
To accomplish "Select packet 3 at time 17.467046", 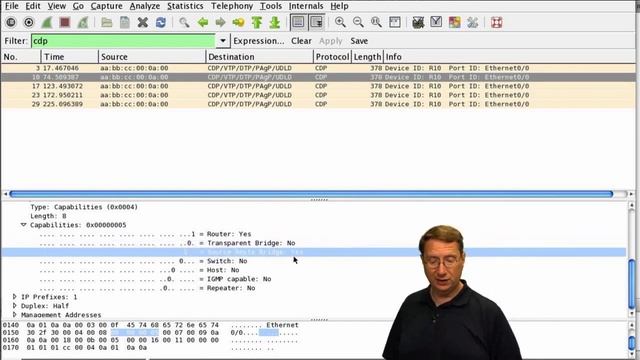I will point(318,68).
